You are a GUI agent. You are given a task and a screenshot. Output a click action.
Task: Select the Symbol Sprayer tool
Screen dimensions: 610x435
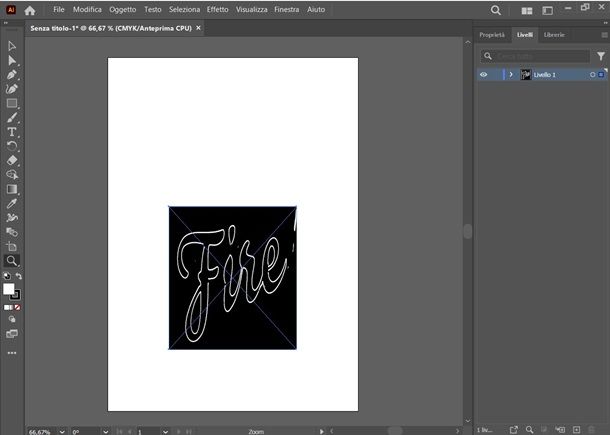12,218
